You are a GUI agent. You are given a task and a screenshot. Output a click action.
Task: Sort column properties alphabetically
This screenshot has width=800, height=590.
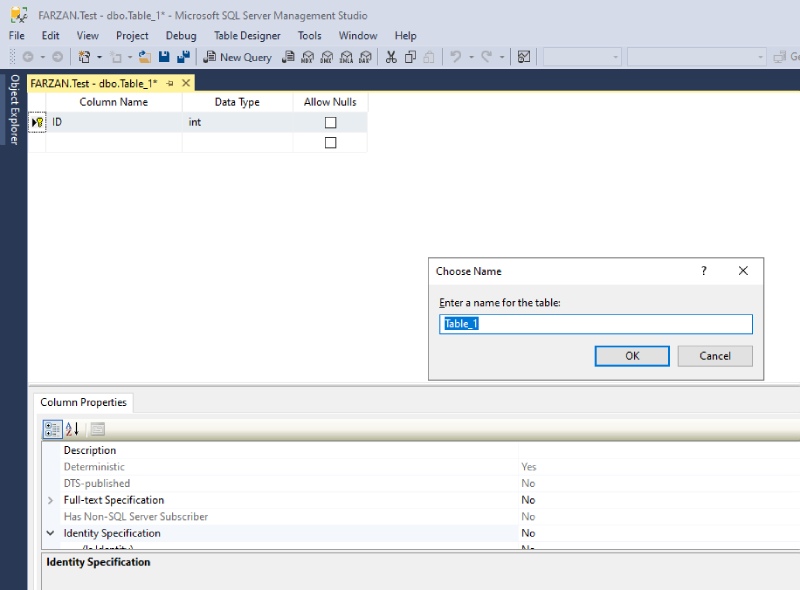[72, 429]
